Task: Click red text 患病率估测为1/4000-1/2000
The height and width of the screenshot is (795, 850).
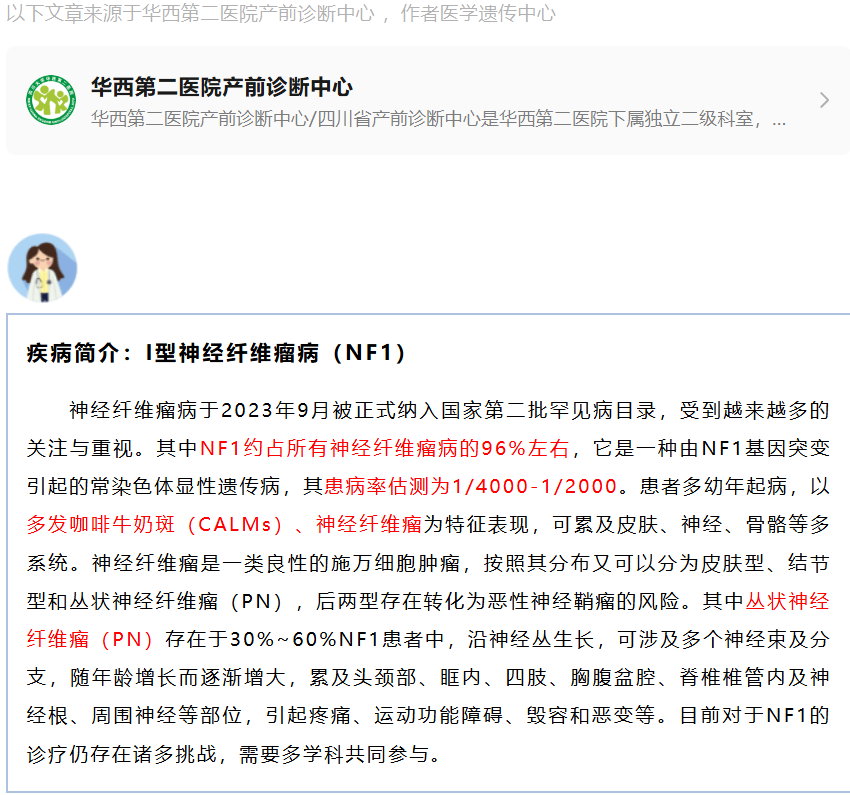Action: (471, 486)
